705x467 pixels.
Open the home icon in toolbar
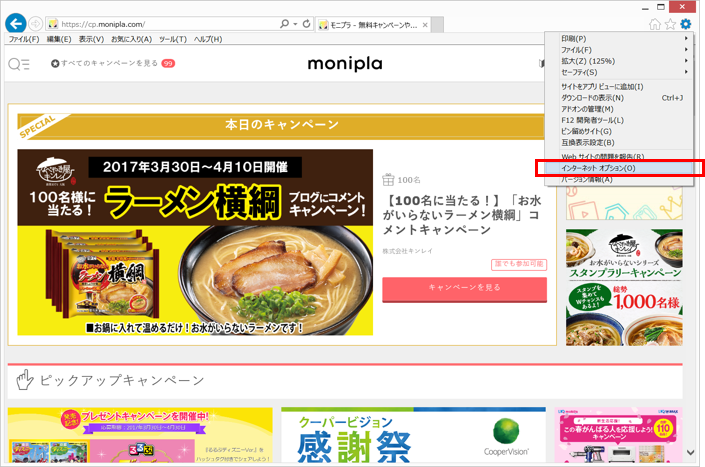point(655,24)
